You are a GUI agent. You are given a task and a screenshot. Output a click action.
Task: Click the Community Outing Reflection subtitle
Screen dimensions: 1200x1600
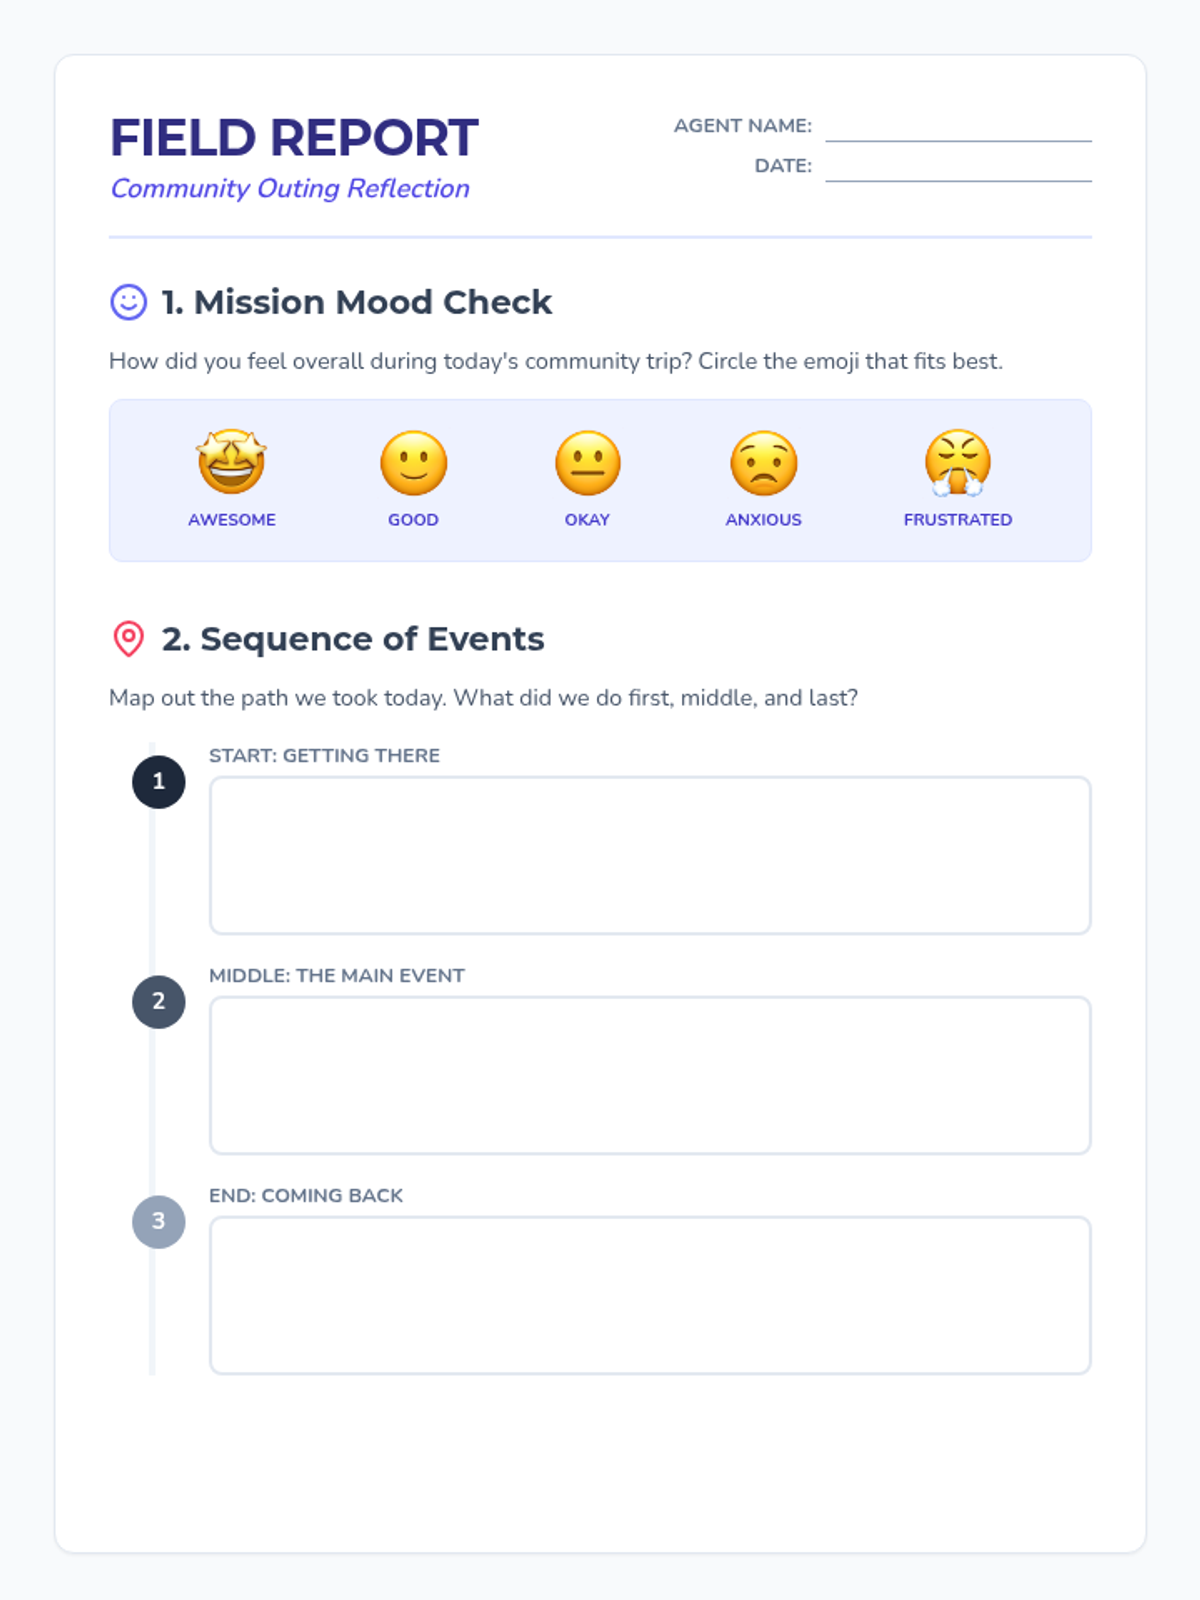(290, 188)
